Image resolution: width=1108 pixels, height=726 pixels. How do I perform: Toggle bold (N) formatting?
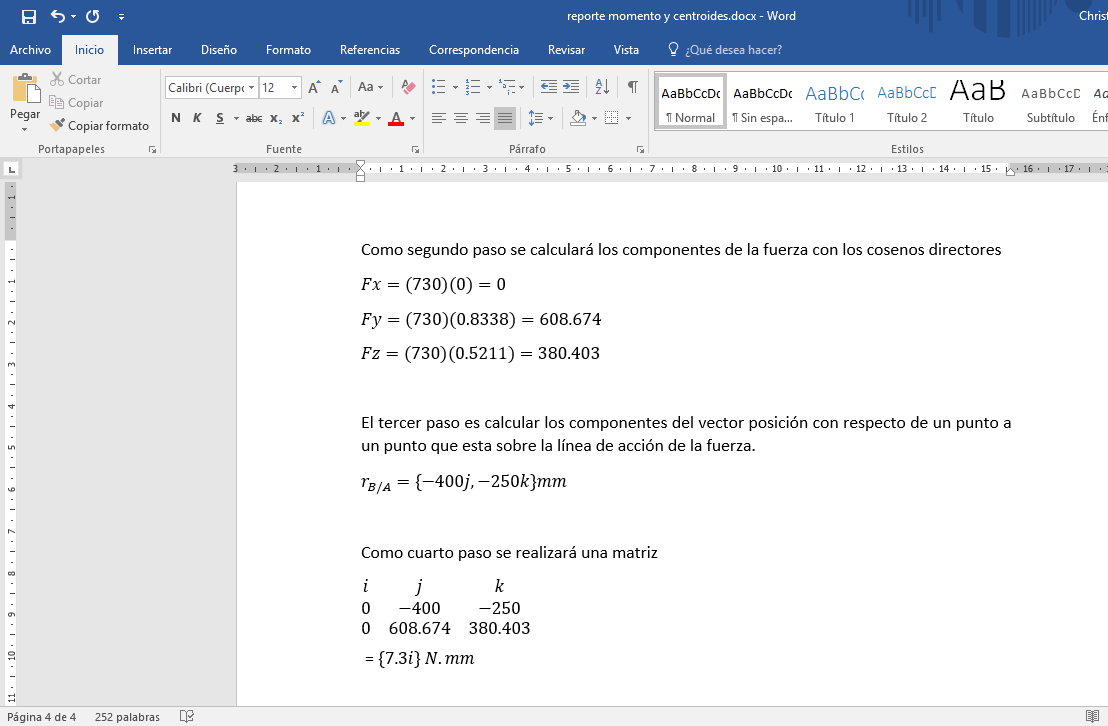pos(176,118)
